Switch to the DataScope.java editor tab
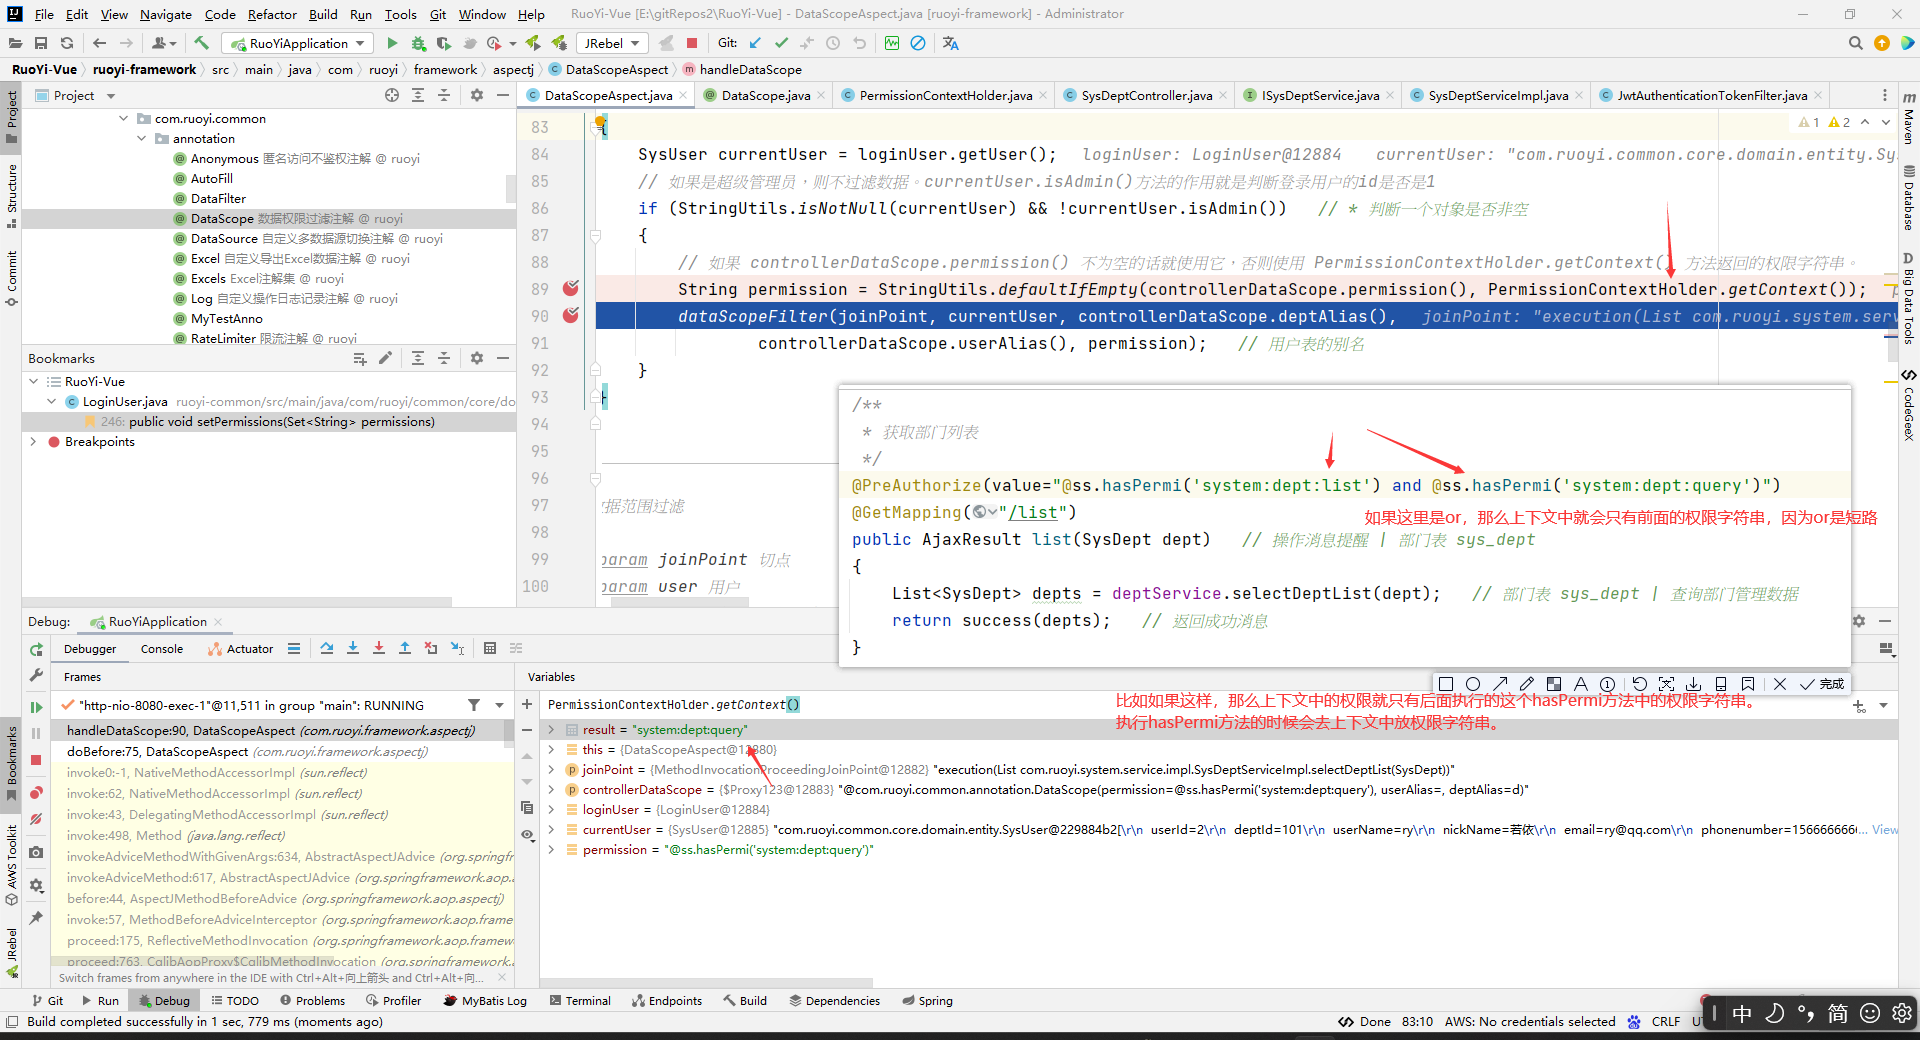 click(x=766, y=95)
